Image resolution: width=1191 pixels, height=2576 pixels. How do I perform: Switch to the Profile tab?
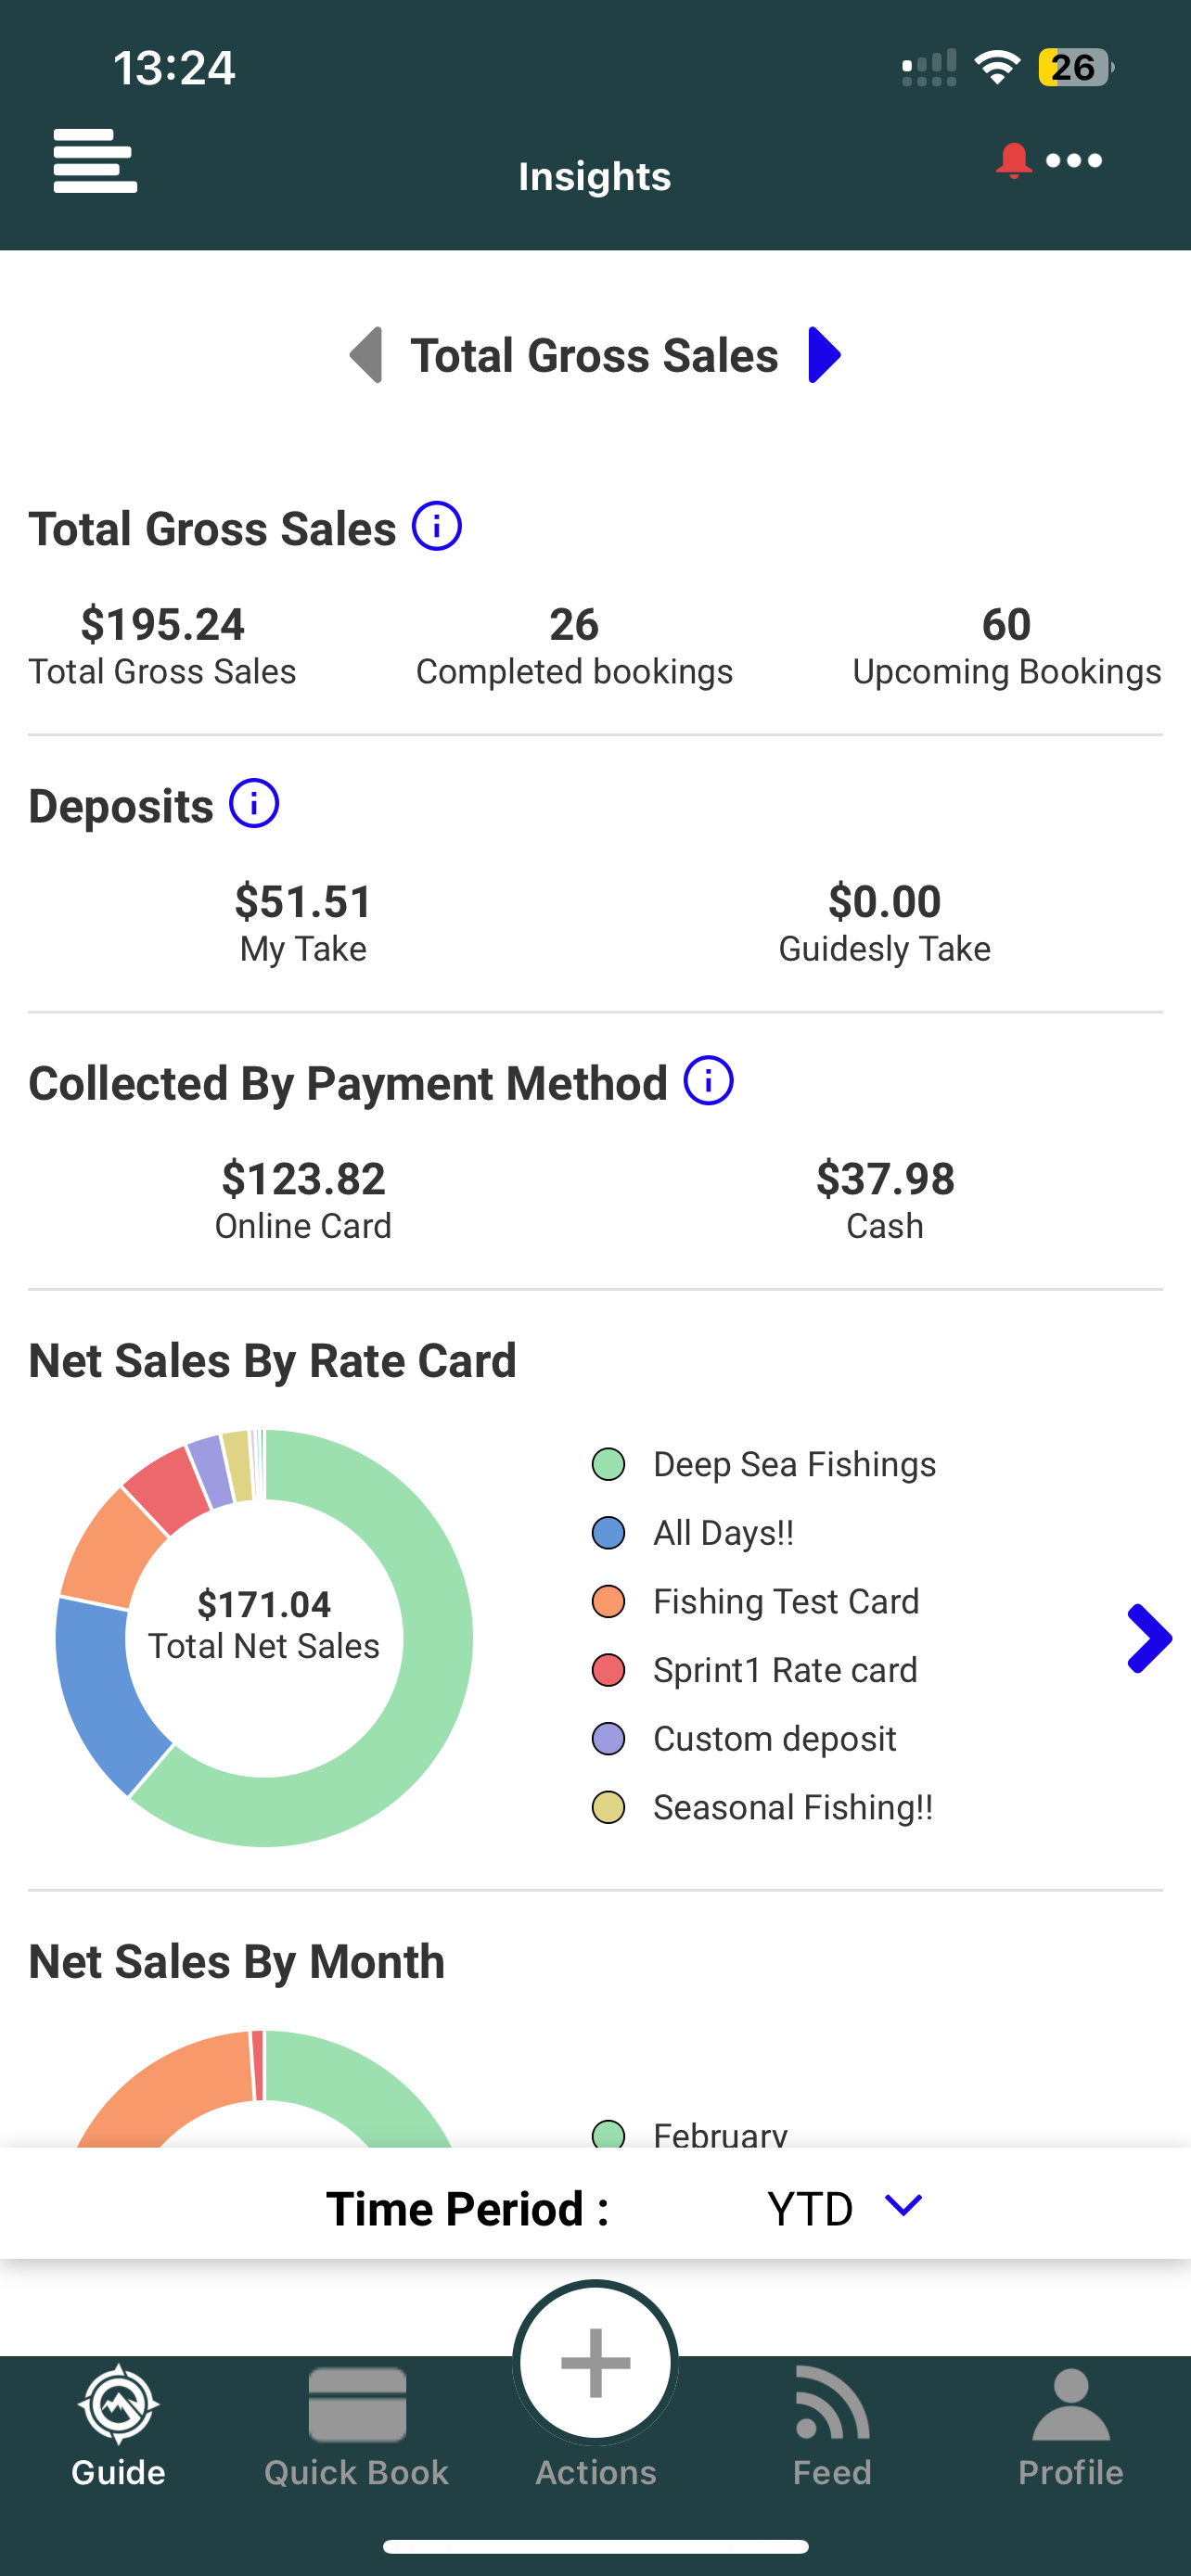pos(1070,2428)
